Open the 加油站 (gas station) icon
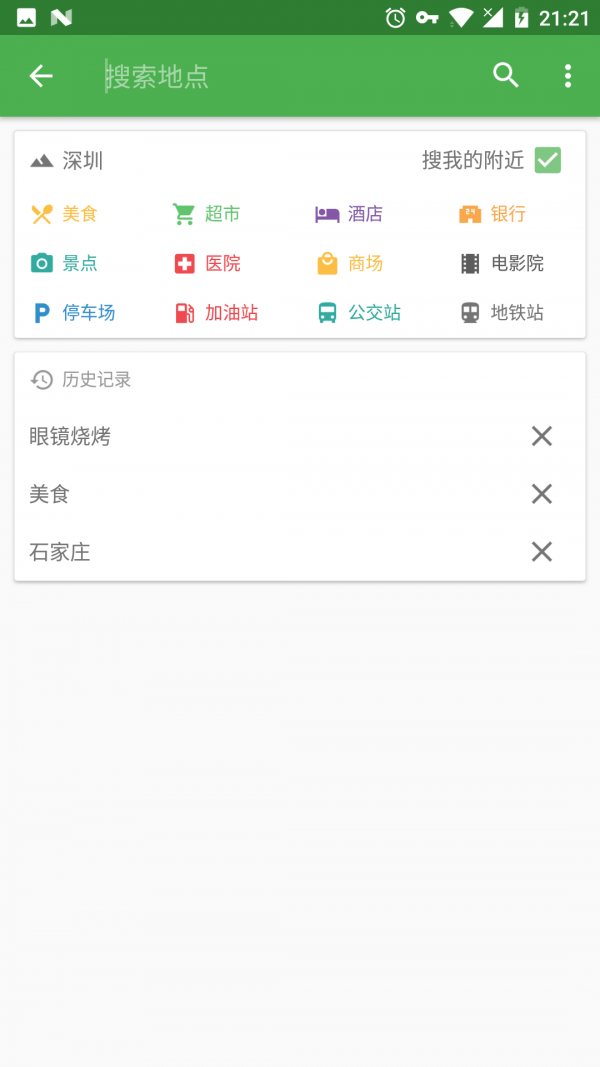Screen dimensions: 600x1067 pyautogui.click(x=184, y=313)
